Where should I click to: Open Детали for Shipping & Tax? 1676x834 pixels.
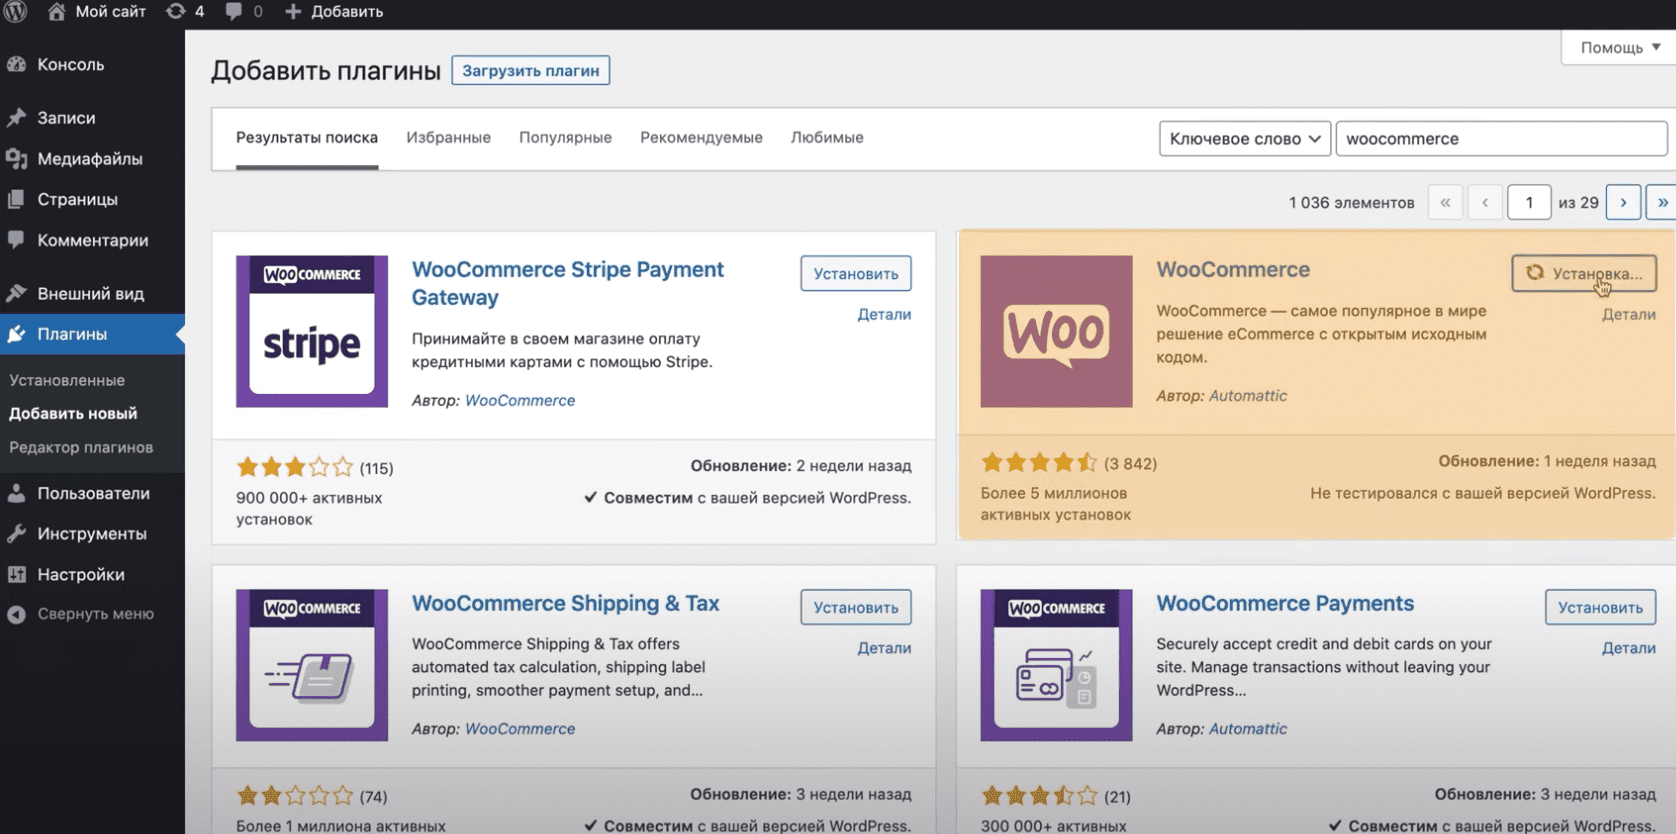pyautogui.click(x=884, y=648)
